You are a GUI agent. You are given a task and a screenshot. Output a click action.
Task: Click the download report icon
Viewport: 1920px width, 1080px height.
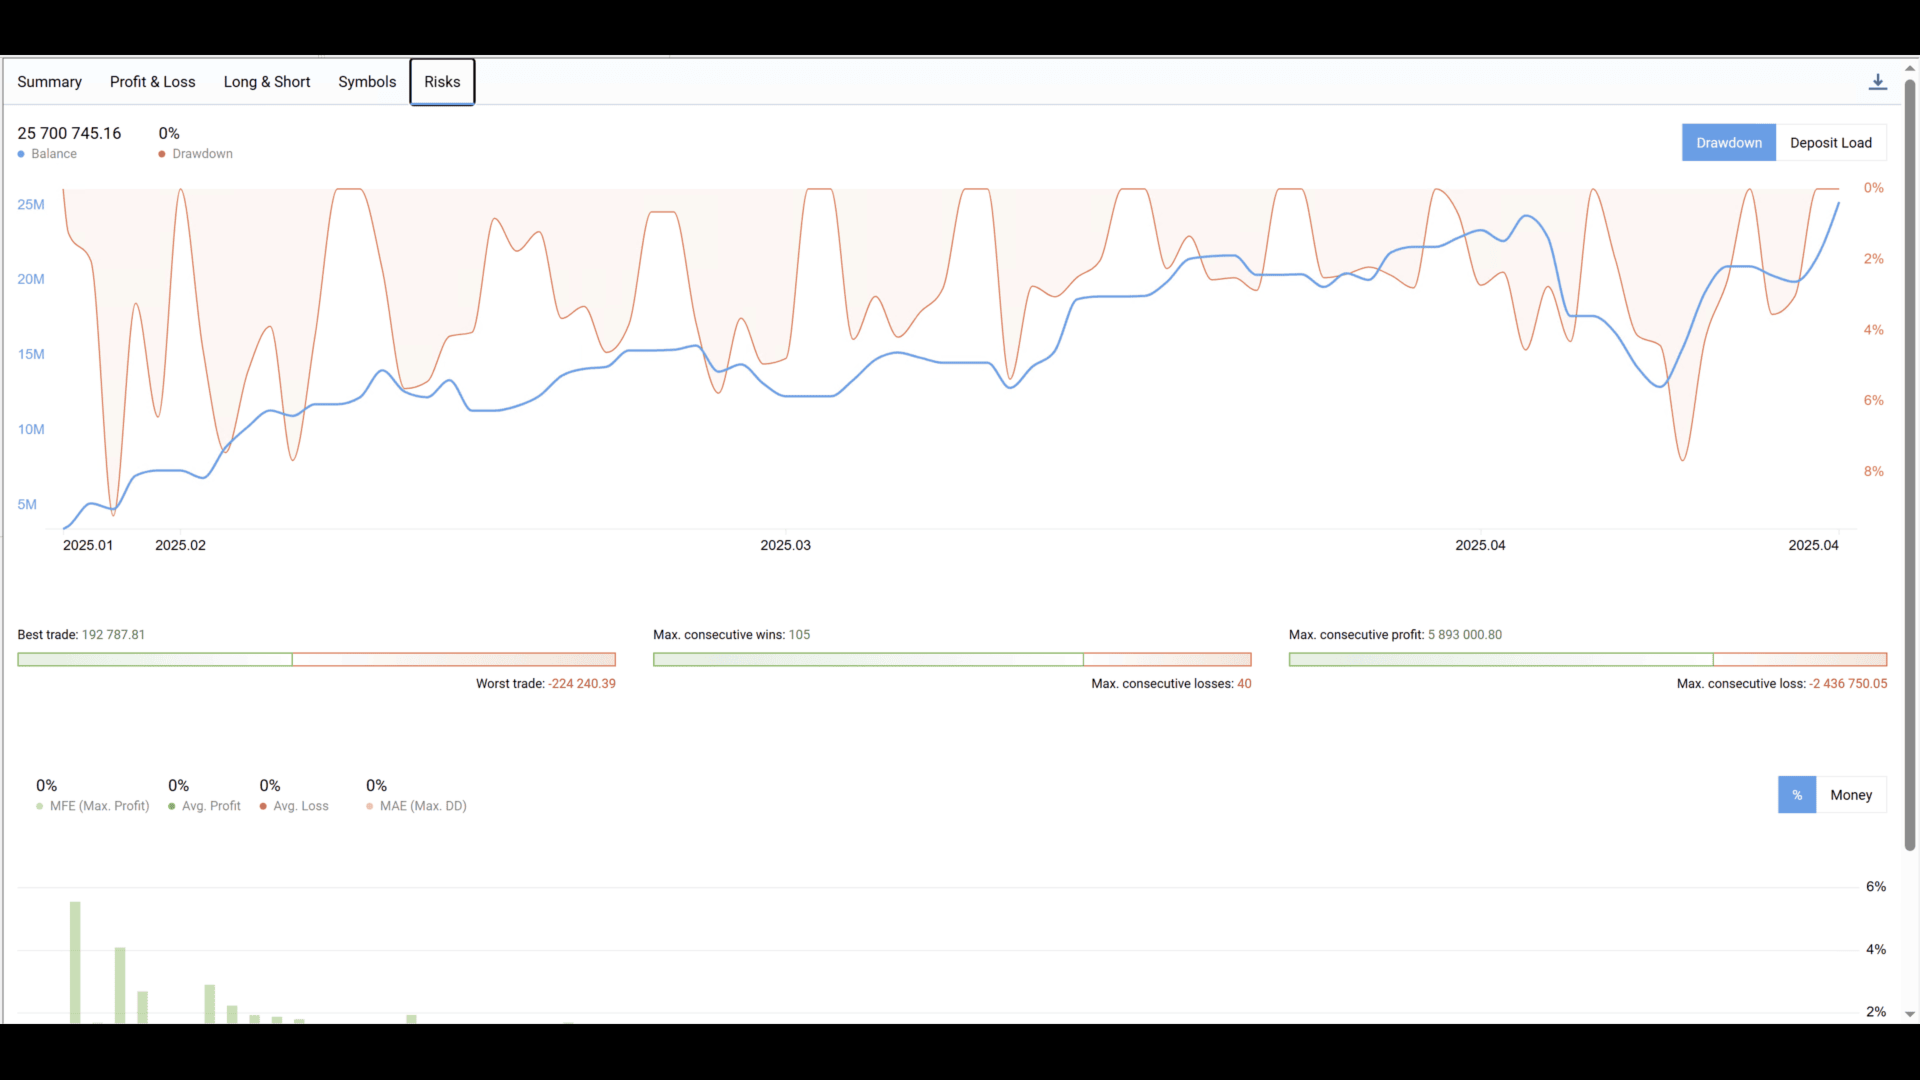click(1877, 82)
